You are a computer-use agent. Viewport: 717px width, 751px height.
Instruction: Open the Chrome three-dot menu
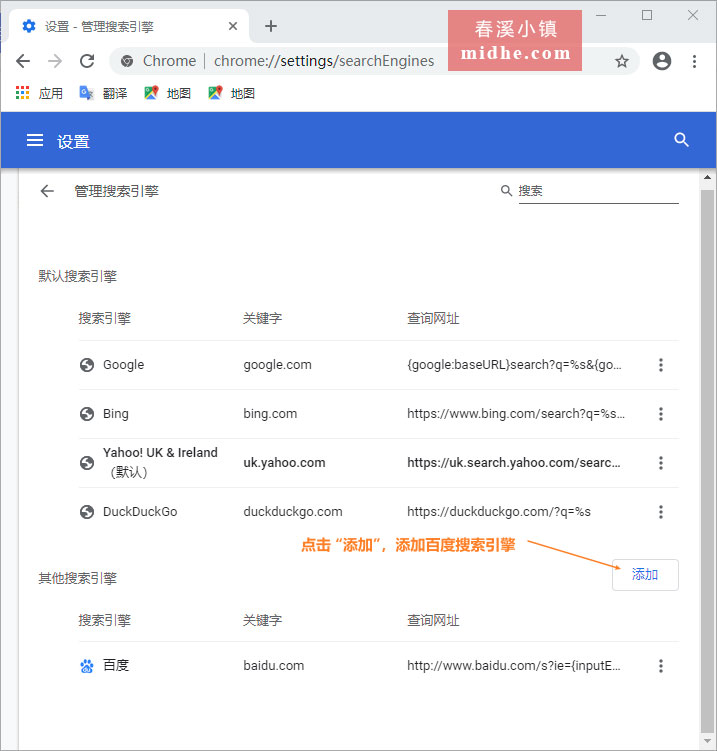tap(694, 61)
